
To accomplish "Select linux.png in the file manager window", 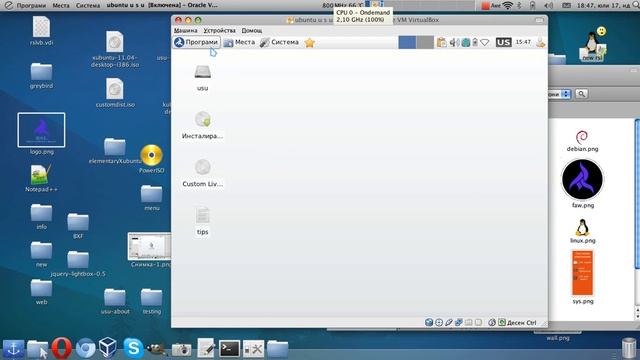I will coord(582,231).
